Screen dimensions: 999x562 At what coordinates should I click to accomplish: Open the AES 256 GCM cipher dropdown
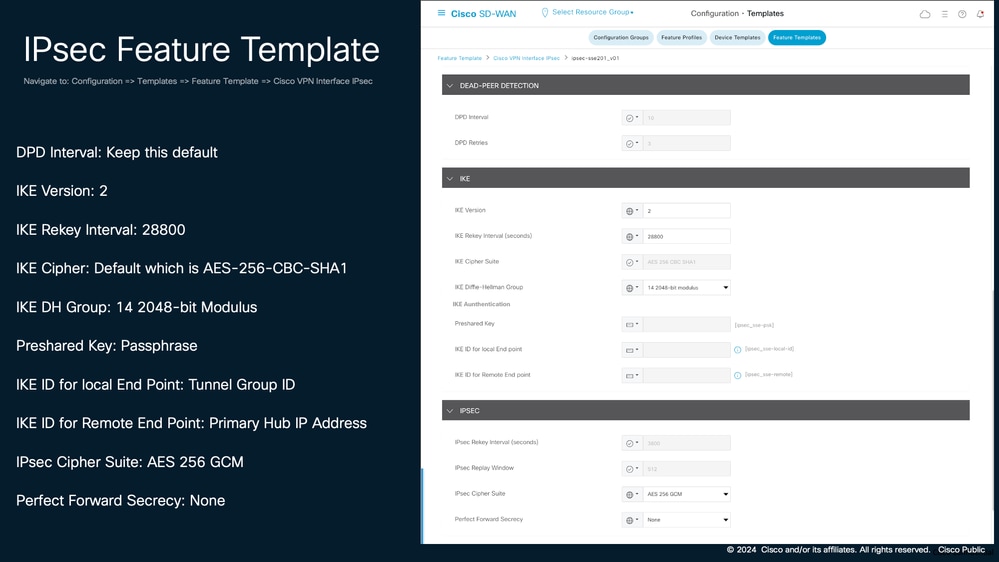point(687,494)
